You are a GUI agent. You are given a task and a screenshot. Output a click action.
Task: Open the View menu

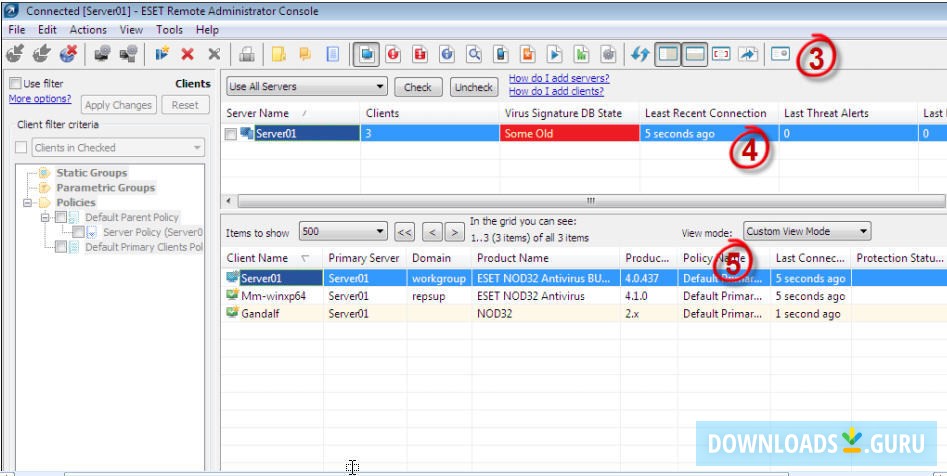131,30
